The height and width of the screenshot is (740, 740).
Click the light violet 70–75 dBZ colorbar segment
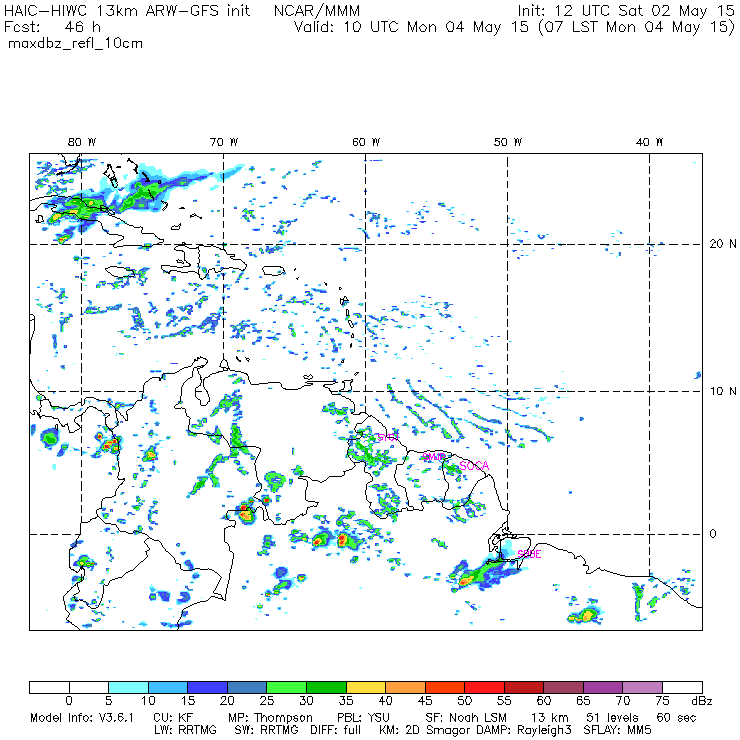643,687
